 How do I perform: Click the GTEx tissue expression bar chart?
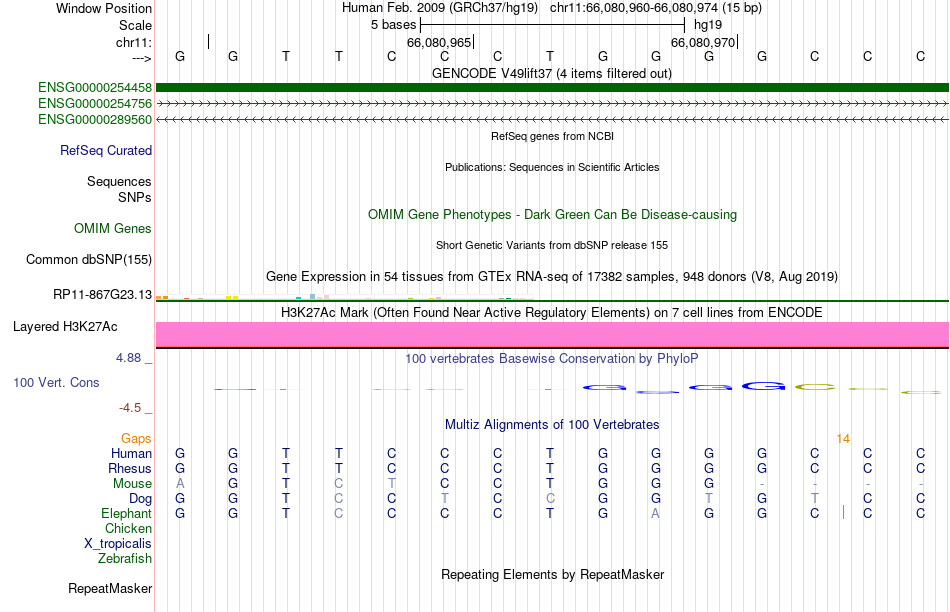point(344,297)
